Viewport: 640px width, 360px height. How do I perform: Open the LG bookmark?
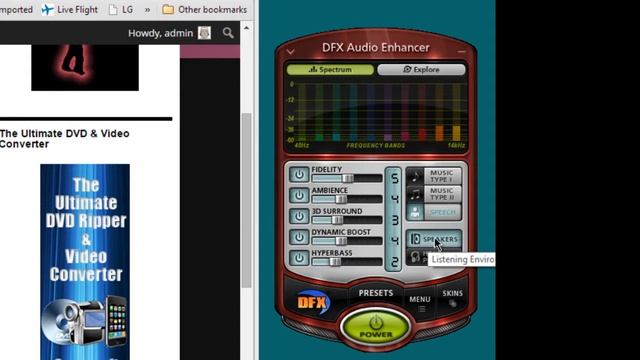coord(121,9)
